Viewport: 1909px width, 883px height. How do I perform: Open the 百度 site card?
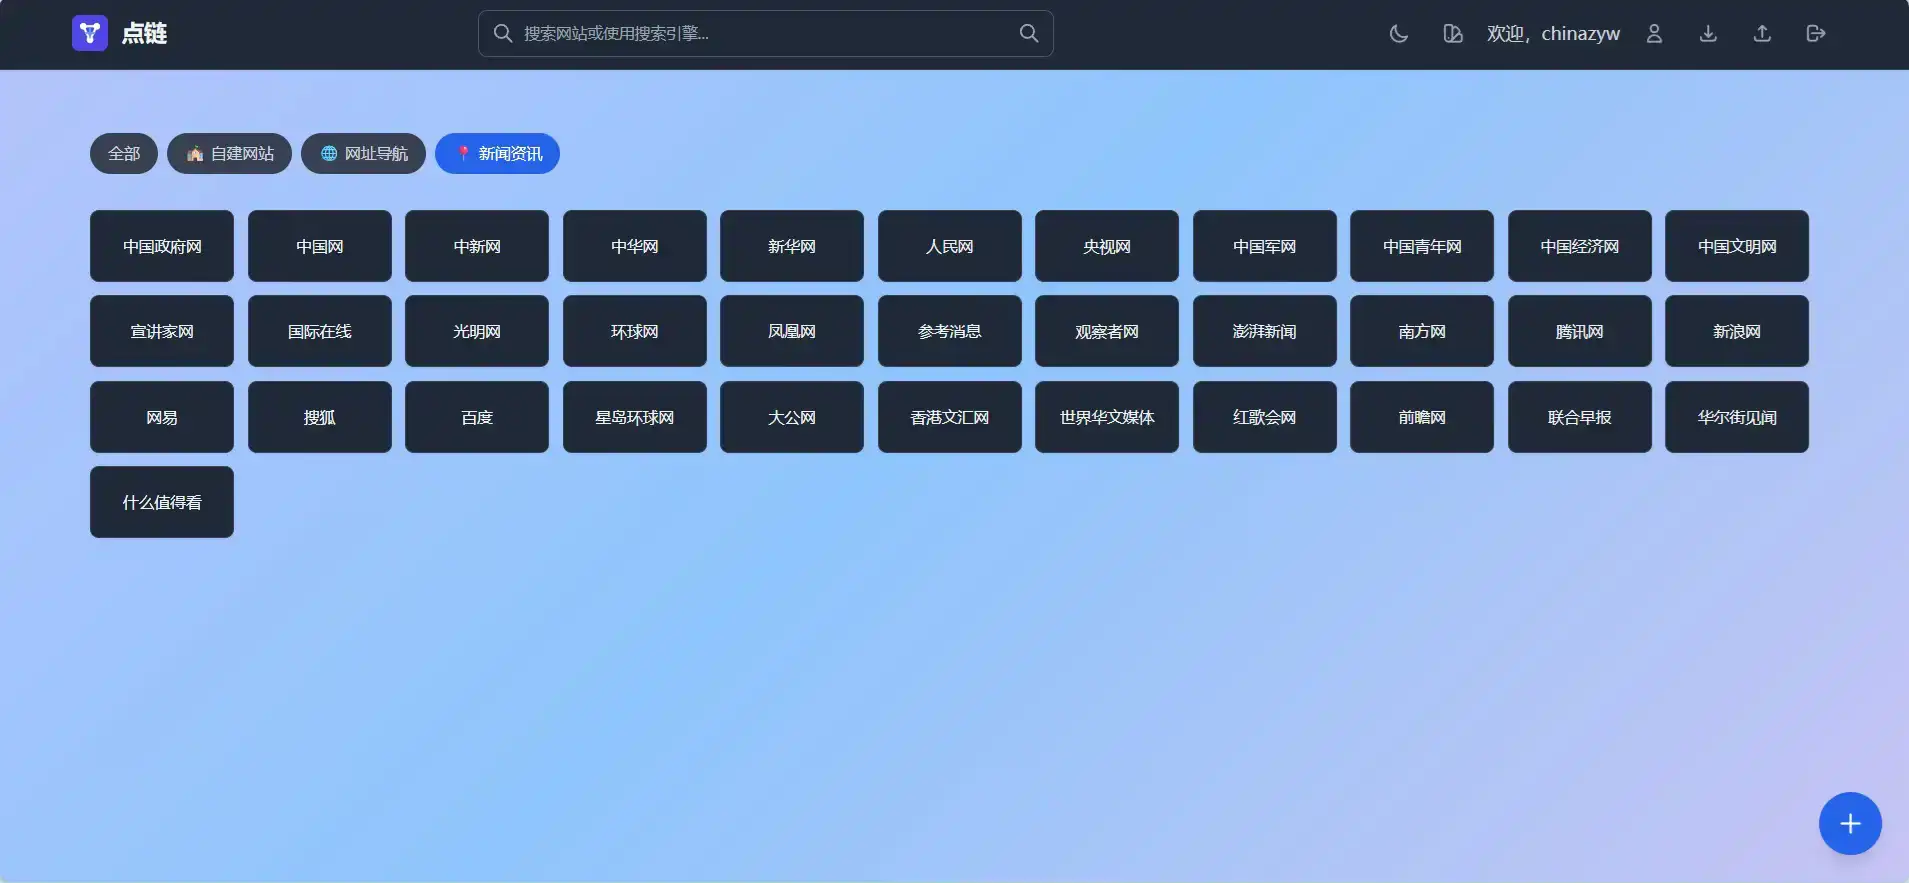pos(477,417)
